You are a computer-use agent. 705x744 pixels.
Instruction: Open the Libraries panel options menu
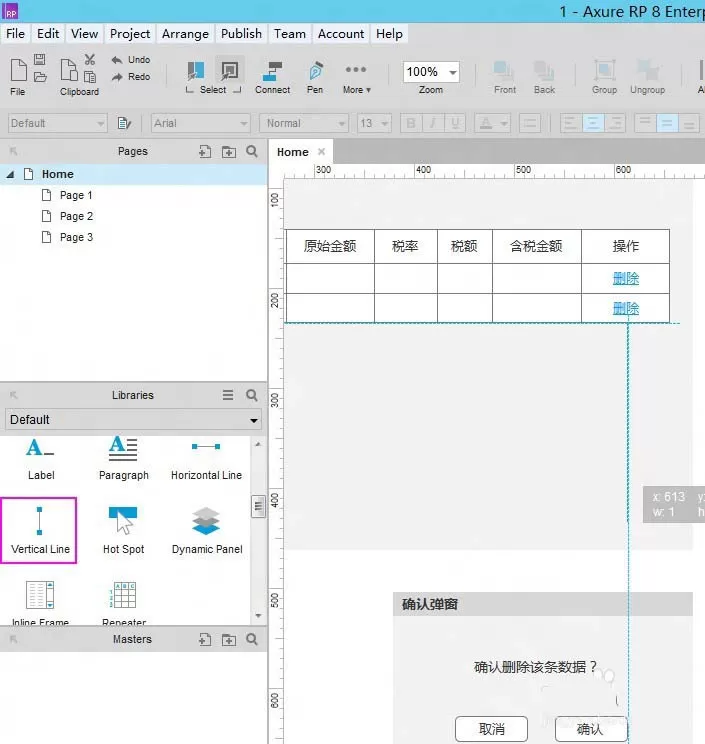[x=228, y=395]
